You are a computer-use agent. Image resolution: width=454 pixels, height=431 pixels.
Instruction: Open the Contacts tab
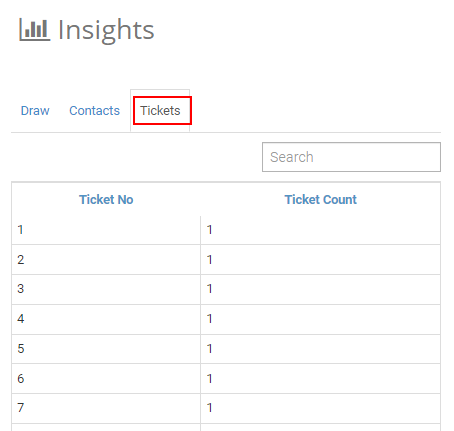tap(94, 111)
